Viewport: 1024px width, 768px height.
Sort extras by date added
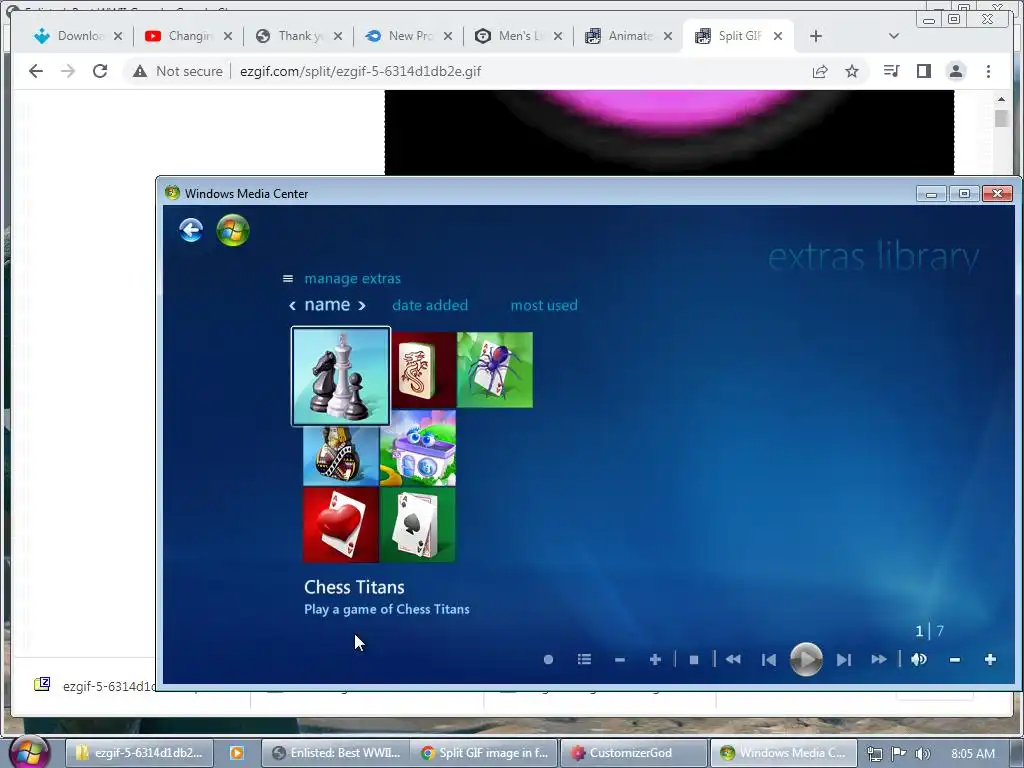tap(430, 305)
